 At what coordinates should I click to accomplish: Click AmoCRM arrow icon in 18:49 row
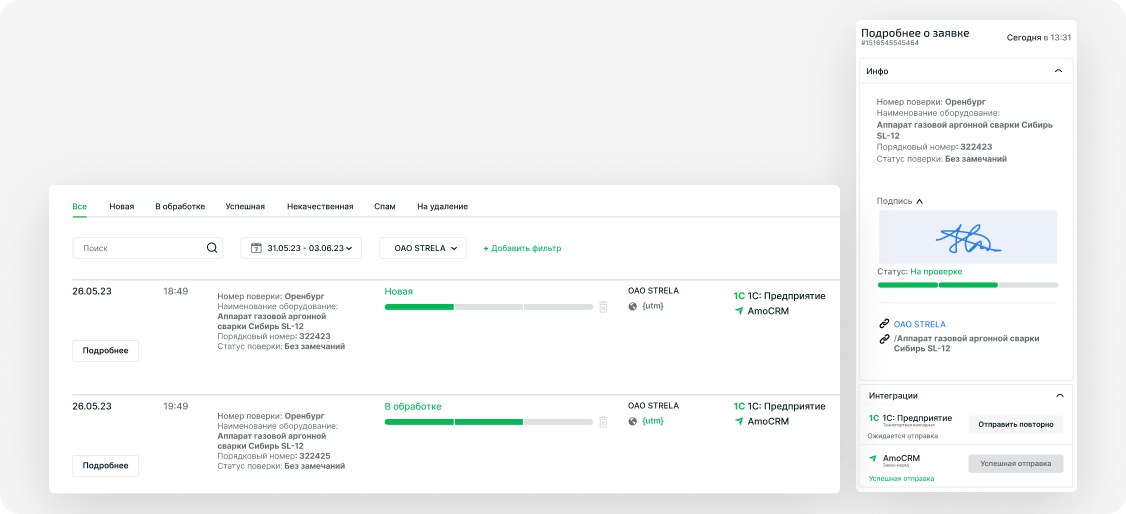point(738,311)
